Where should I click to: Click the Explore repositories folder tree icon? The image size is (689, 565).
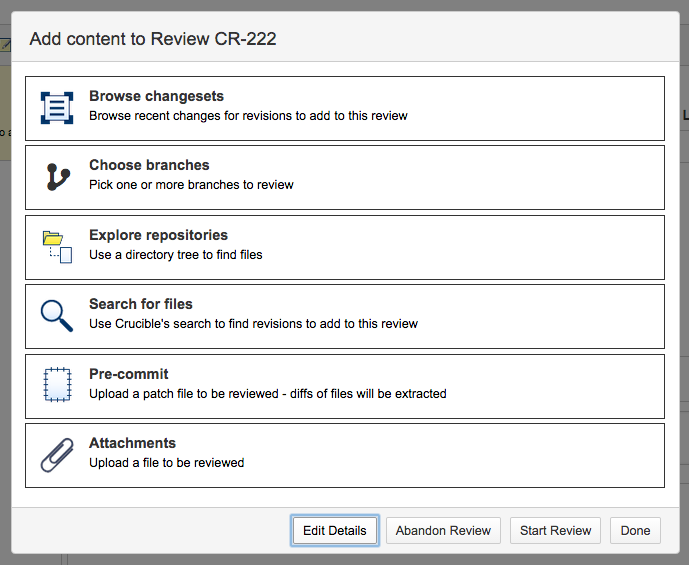click(x=57, y=246)
